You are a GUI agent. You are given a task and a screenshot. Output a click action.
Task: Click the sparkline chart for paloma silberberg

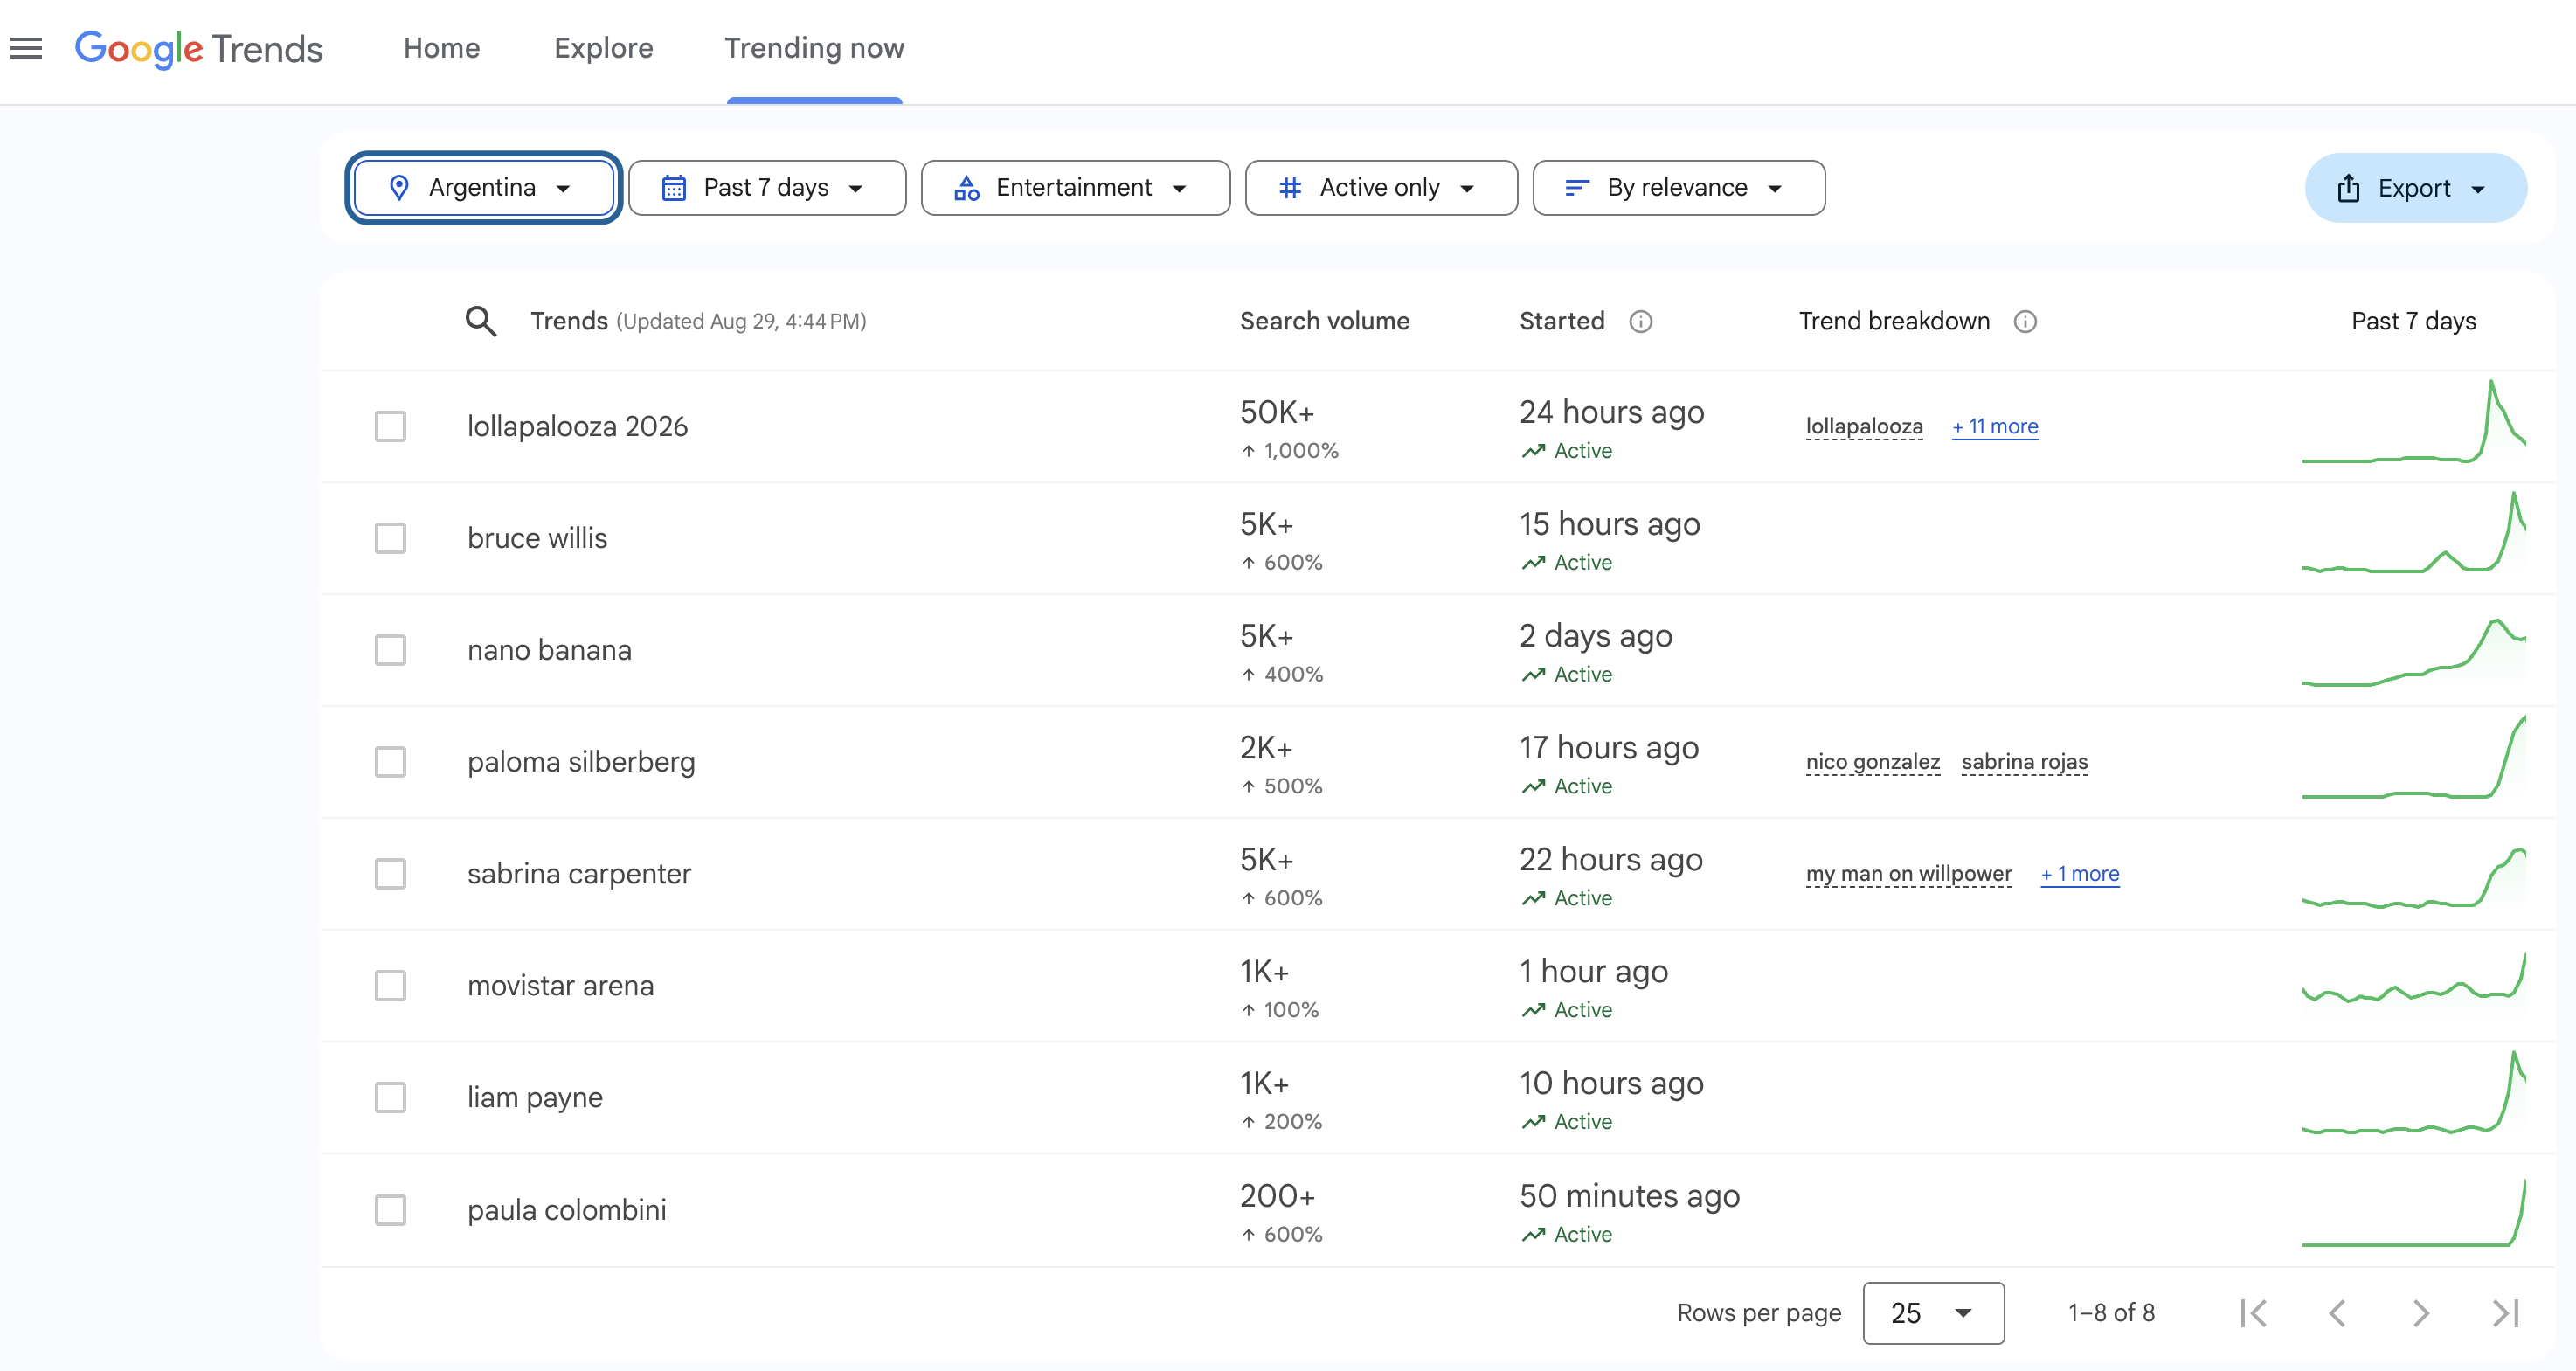point(2414,757)
